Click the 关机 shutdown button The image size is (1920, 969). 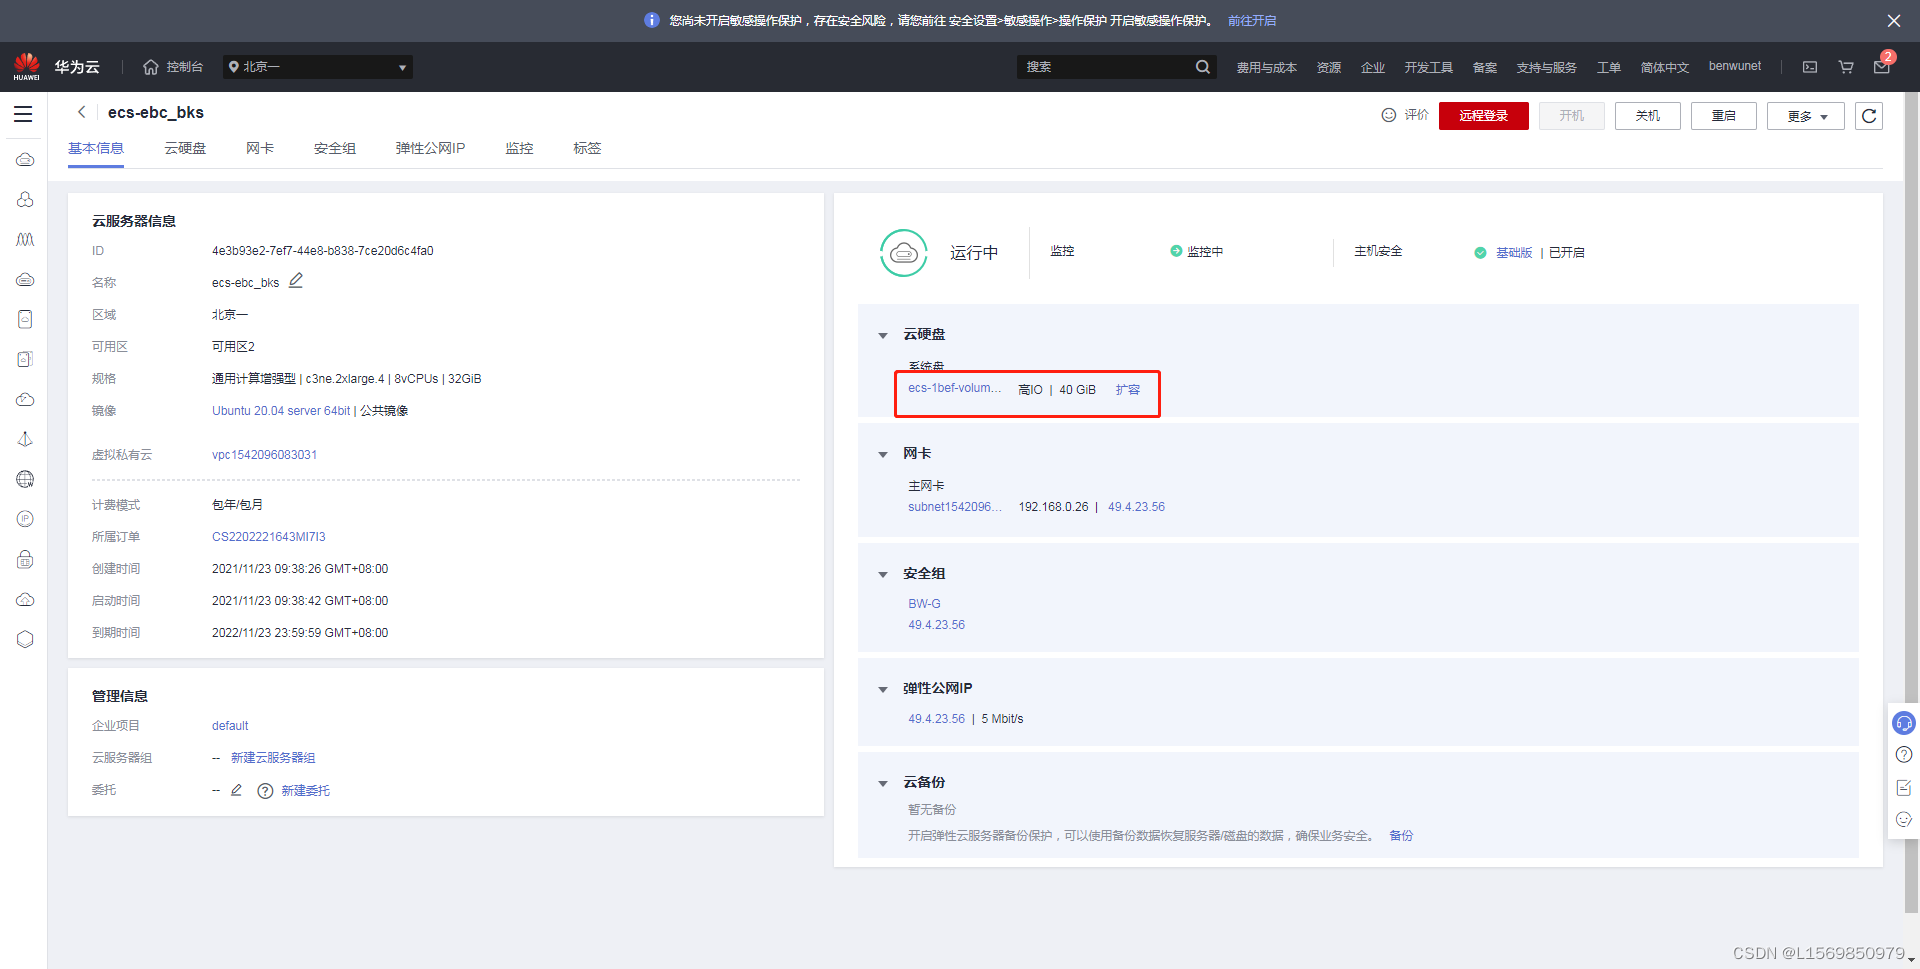click(x=1647, y=116)
